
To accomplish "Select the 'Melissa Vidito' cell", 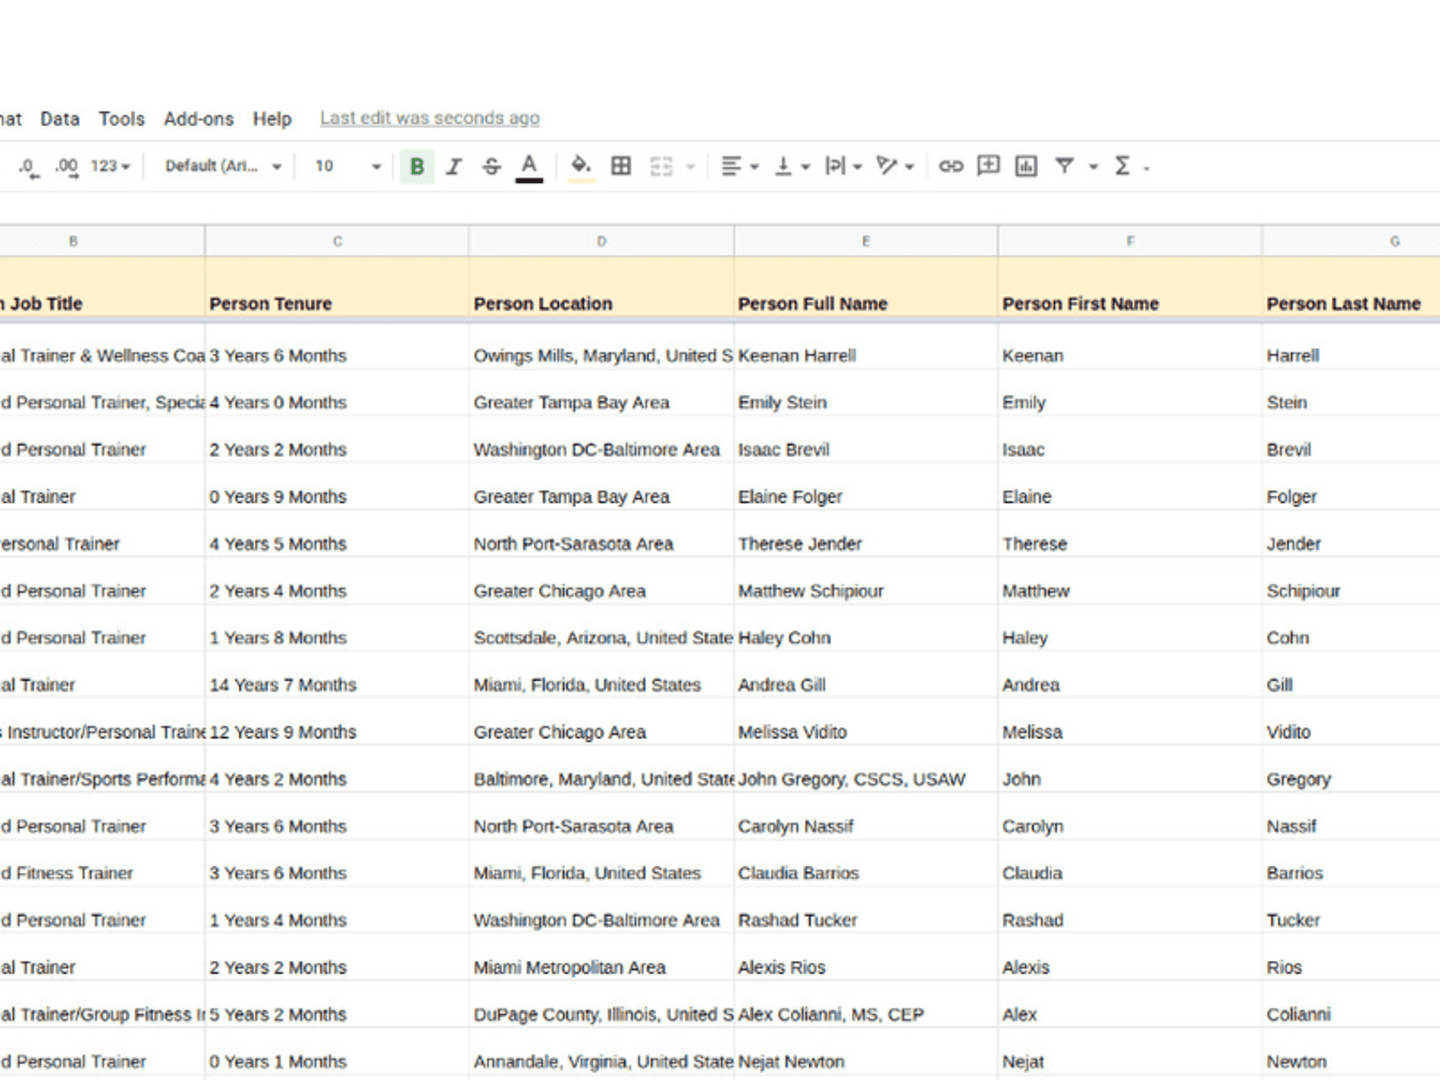I will (866, 723).
